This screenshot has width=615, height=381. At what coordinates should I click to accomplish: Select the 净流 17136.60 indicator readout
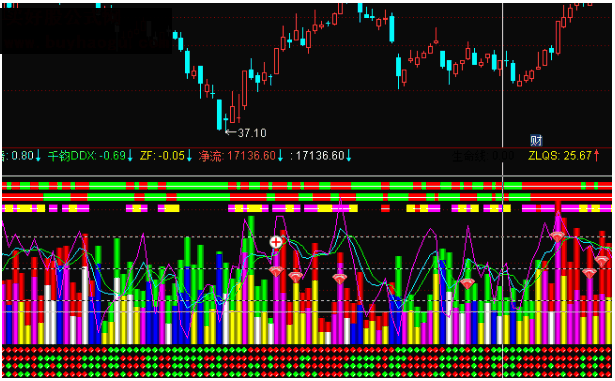[x=237, y=156]
